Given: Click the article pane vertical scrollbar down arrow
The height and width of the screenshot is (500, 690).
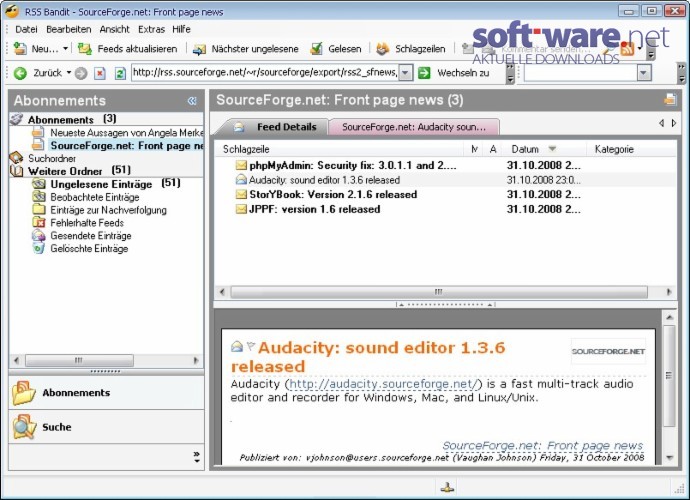Looking at the screenshot, I should [669, 457].
